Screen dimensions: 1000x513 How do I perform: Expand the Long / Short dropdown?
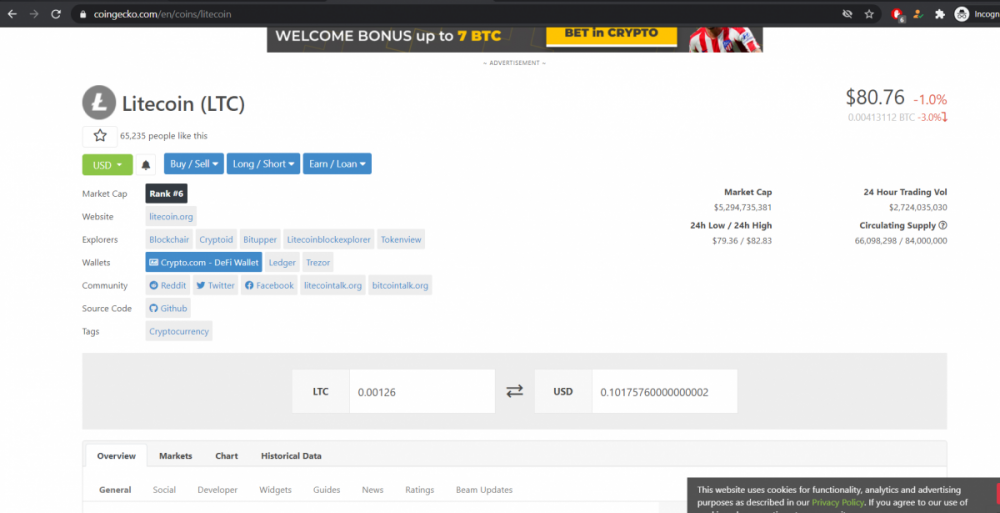pos(264,164)
